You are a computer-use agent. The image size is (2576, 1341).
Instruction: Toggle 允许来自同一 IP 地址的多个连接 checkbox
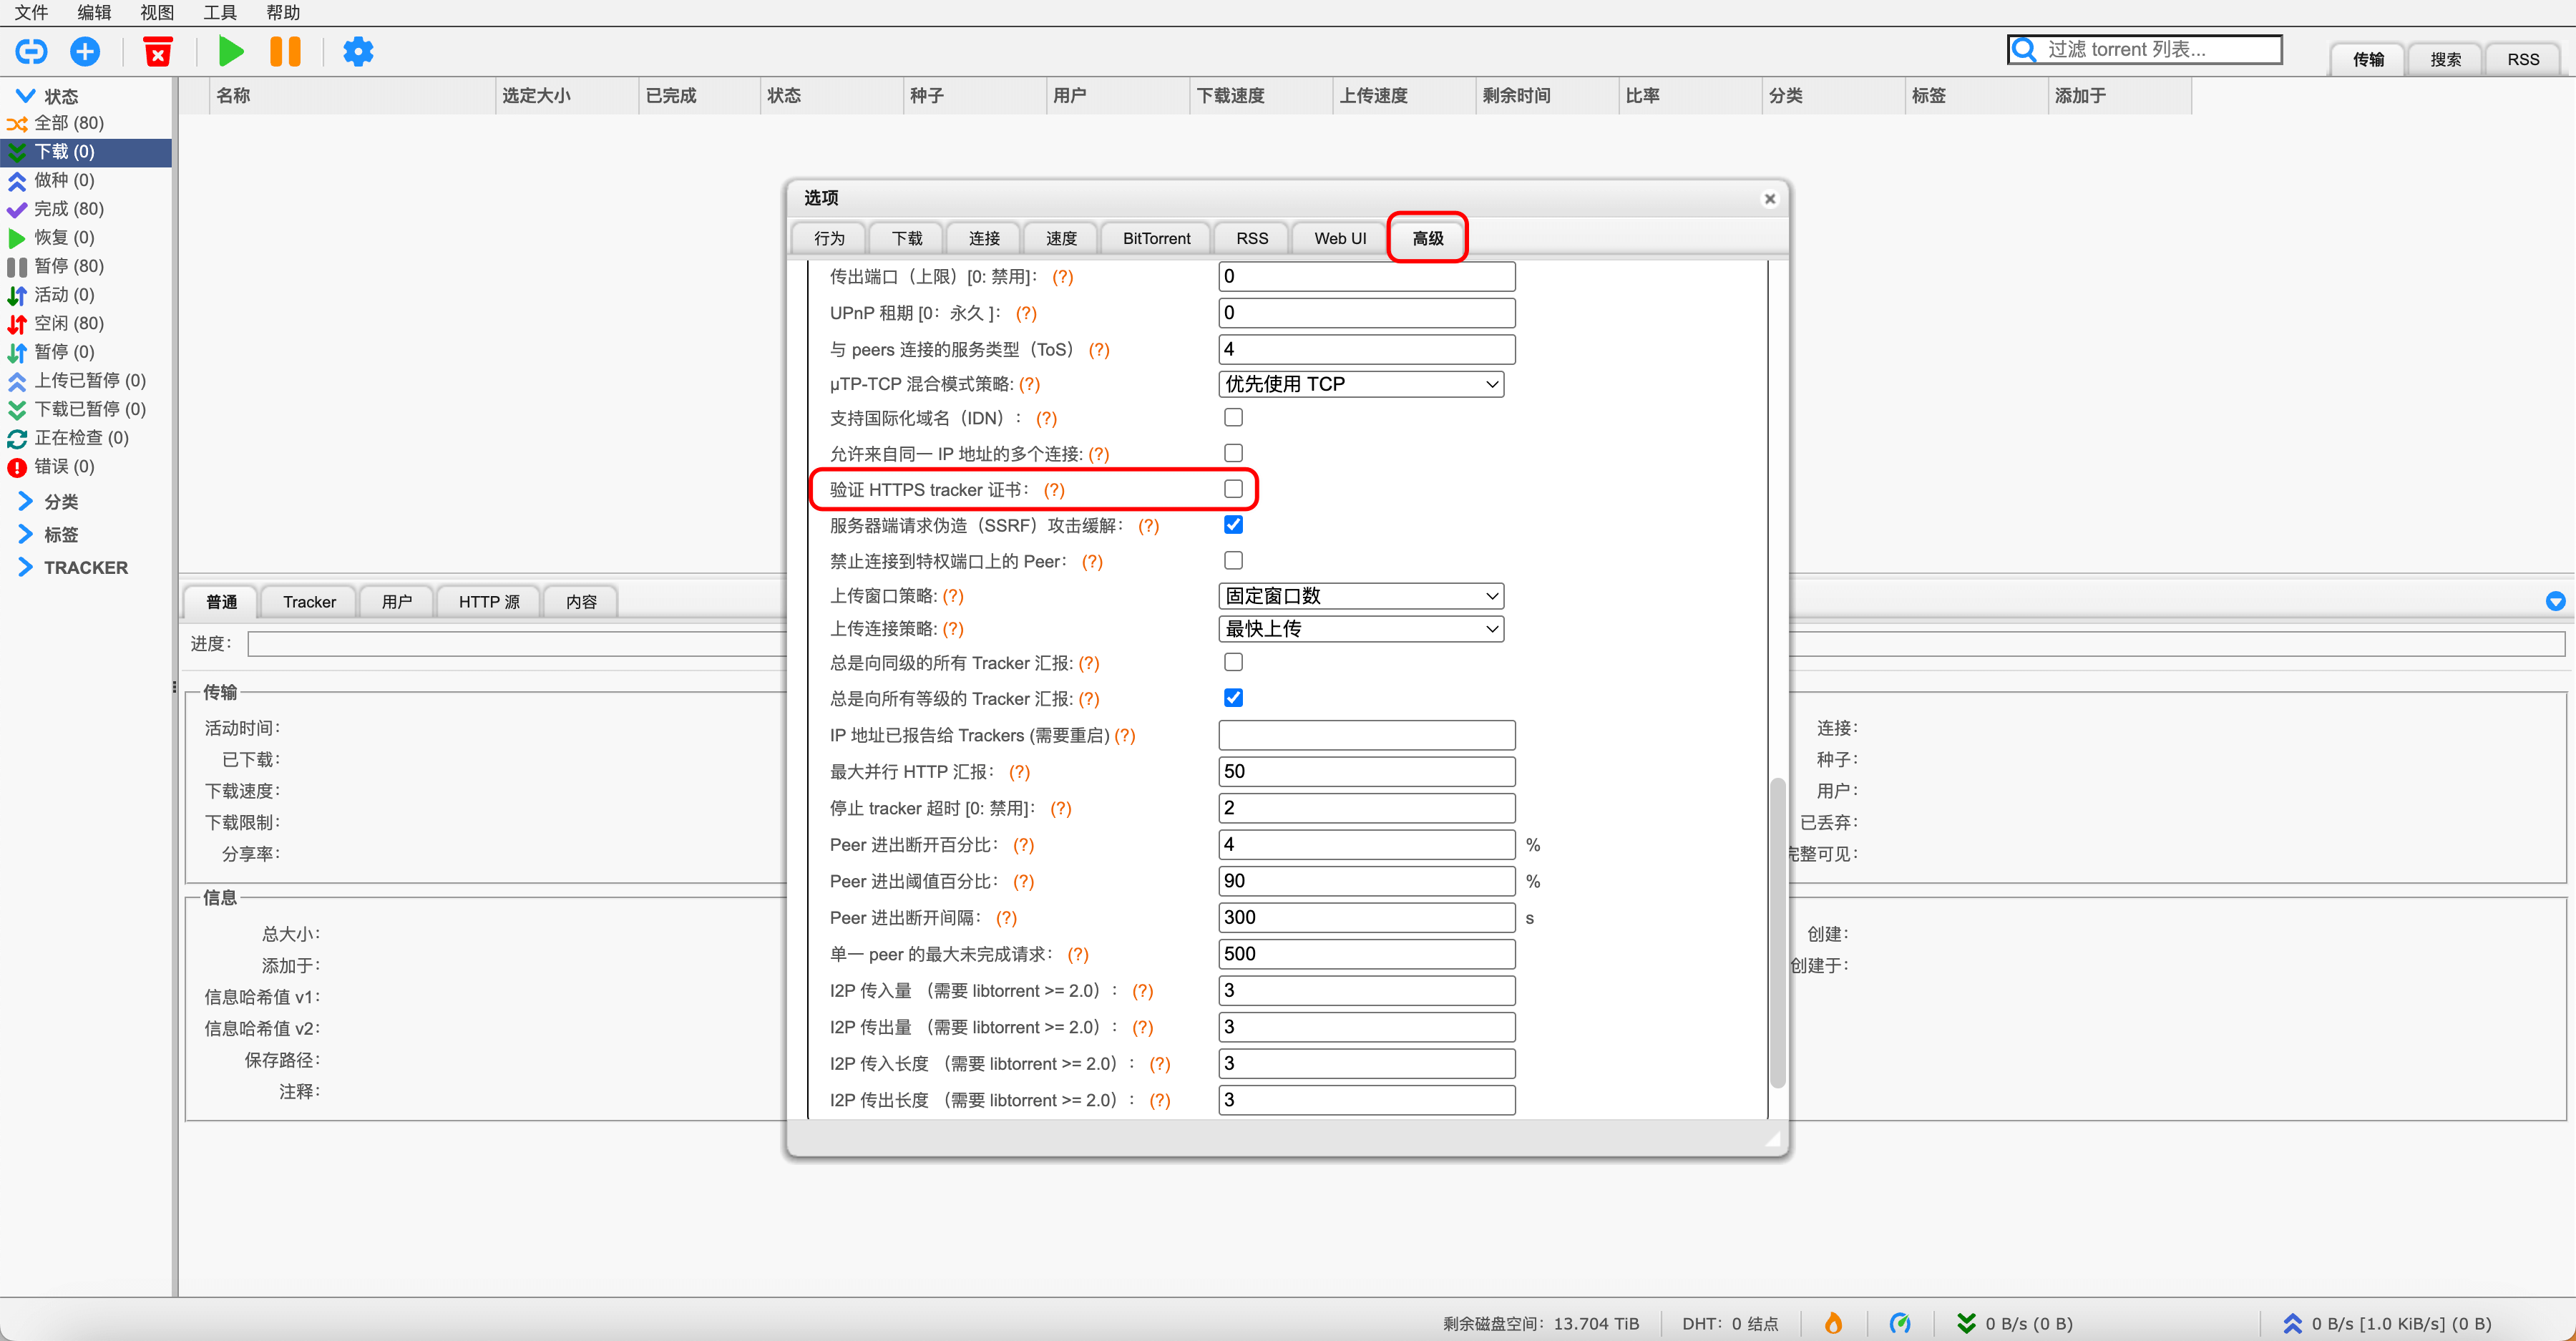coord(1233,453)
